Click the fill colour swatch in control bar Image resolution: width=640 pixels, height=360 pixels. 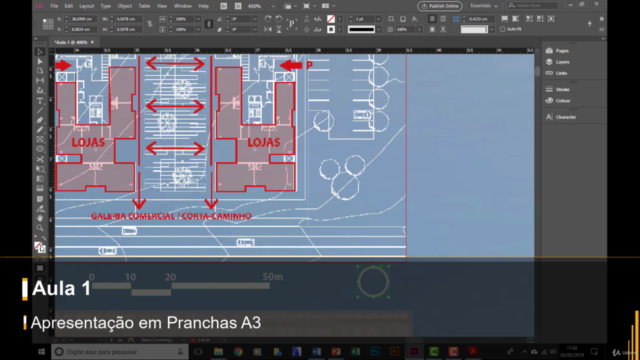coord(331,19)
